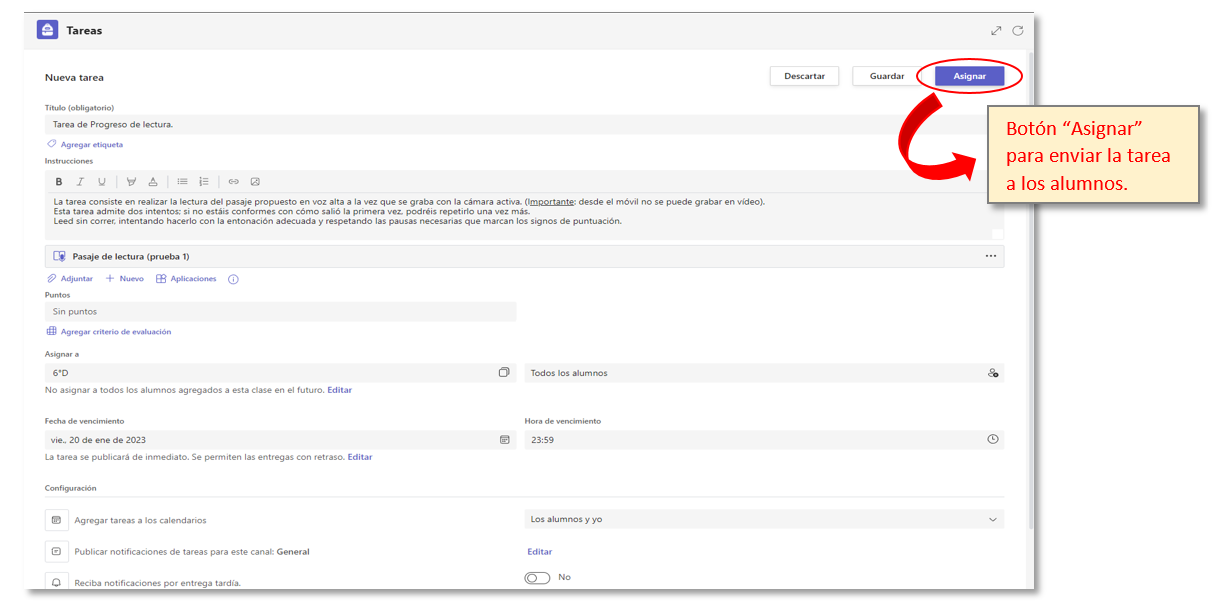Image resolution: width=1212 pixels, height=602 pixels.
Task: Refresh the Tareas view with the reload icon
Action: point(1018,31)
